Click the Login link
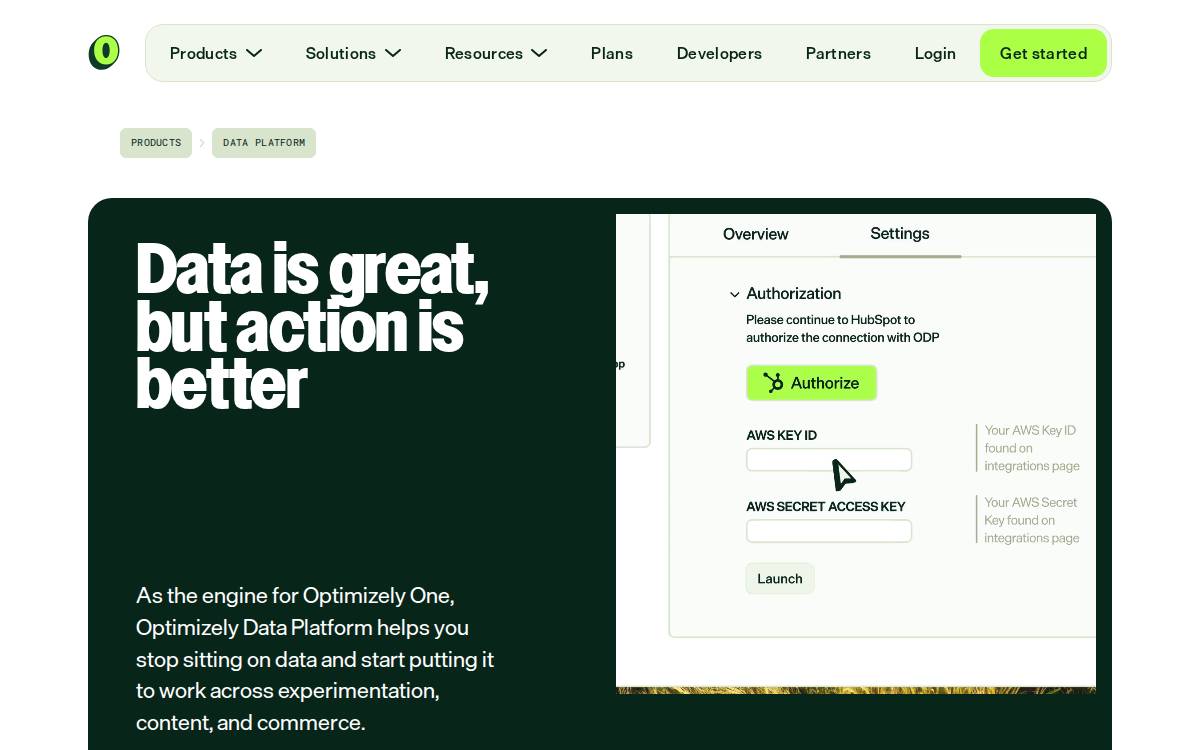This screenshot has height=750, width=1200. click(x=935, y=53)
